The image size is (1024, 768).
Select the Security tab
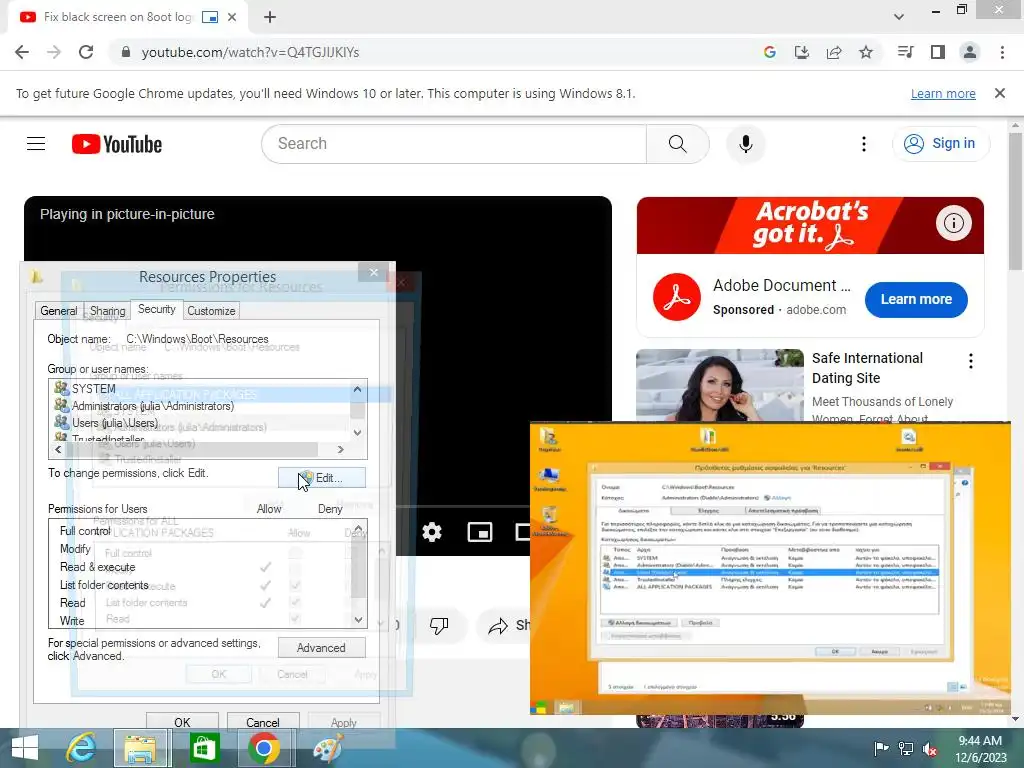click(x=157, y=310)
